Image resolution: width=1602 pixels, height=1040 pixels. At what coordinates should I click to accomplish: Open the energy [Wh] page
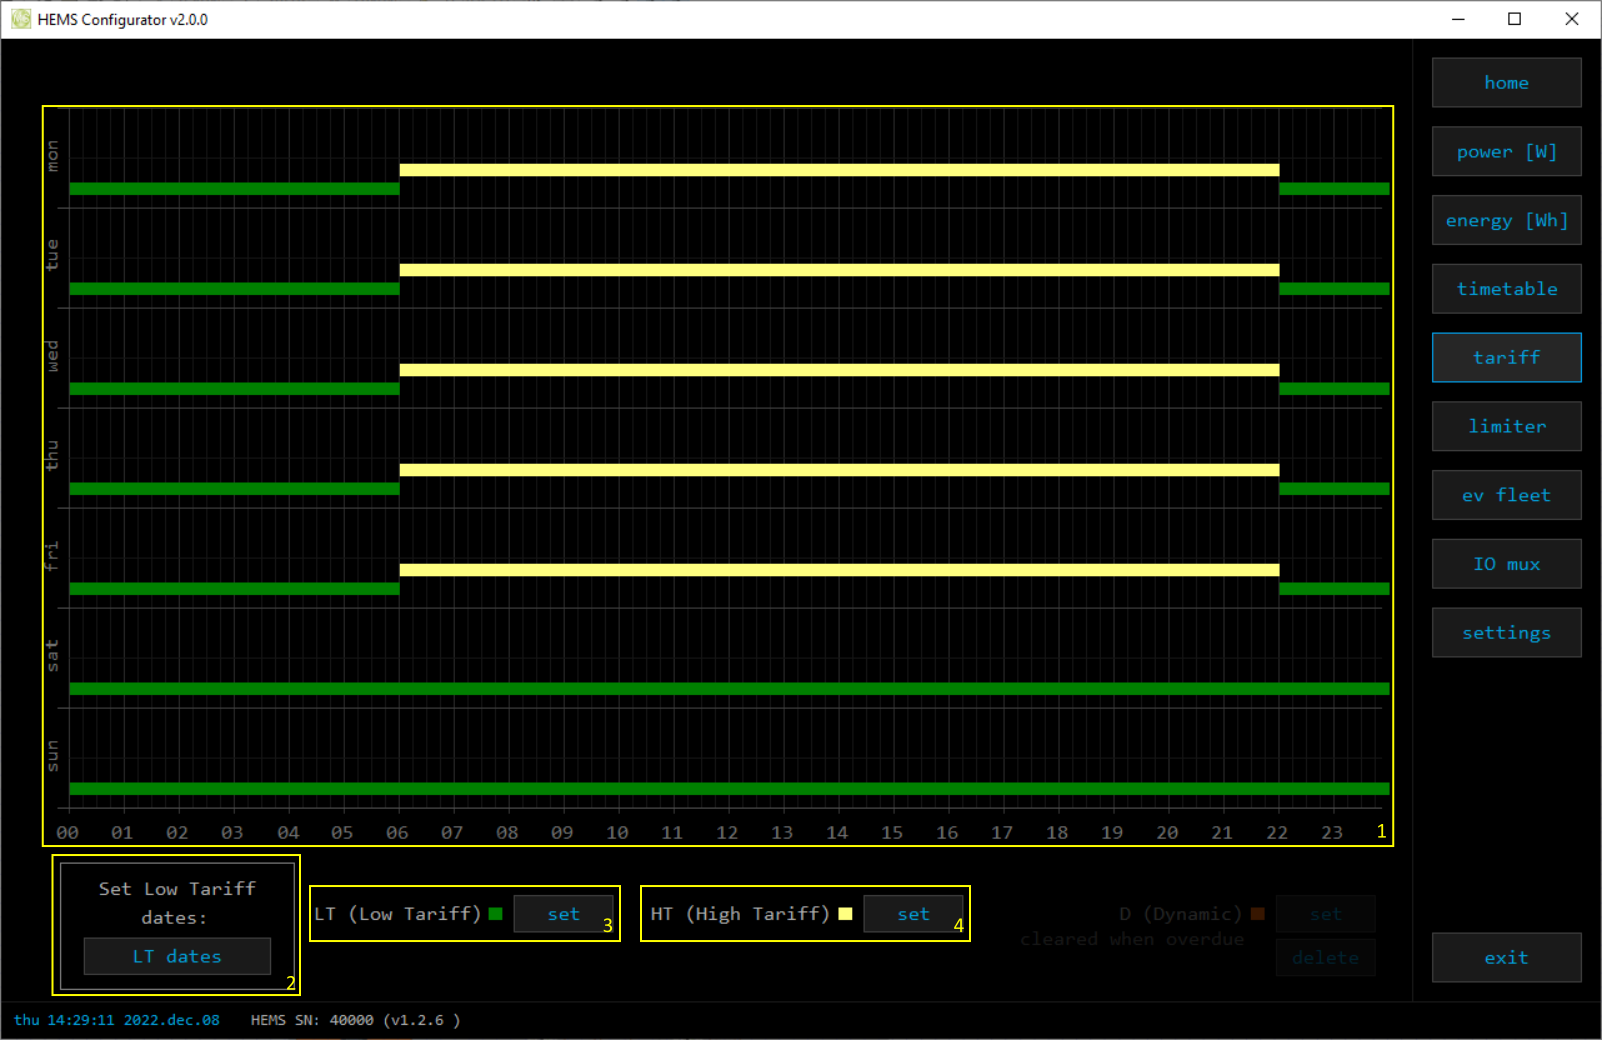1506,221
